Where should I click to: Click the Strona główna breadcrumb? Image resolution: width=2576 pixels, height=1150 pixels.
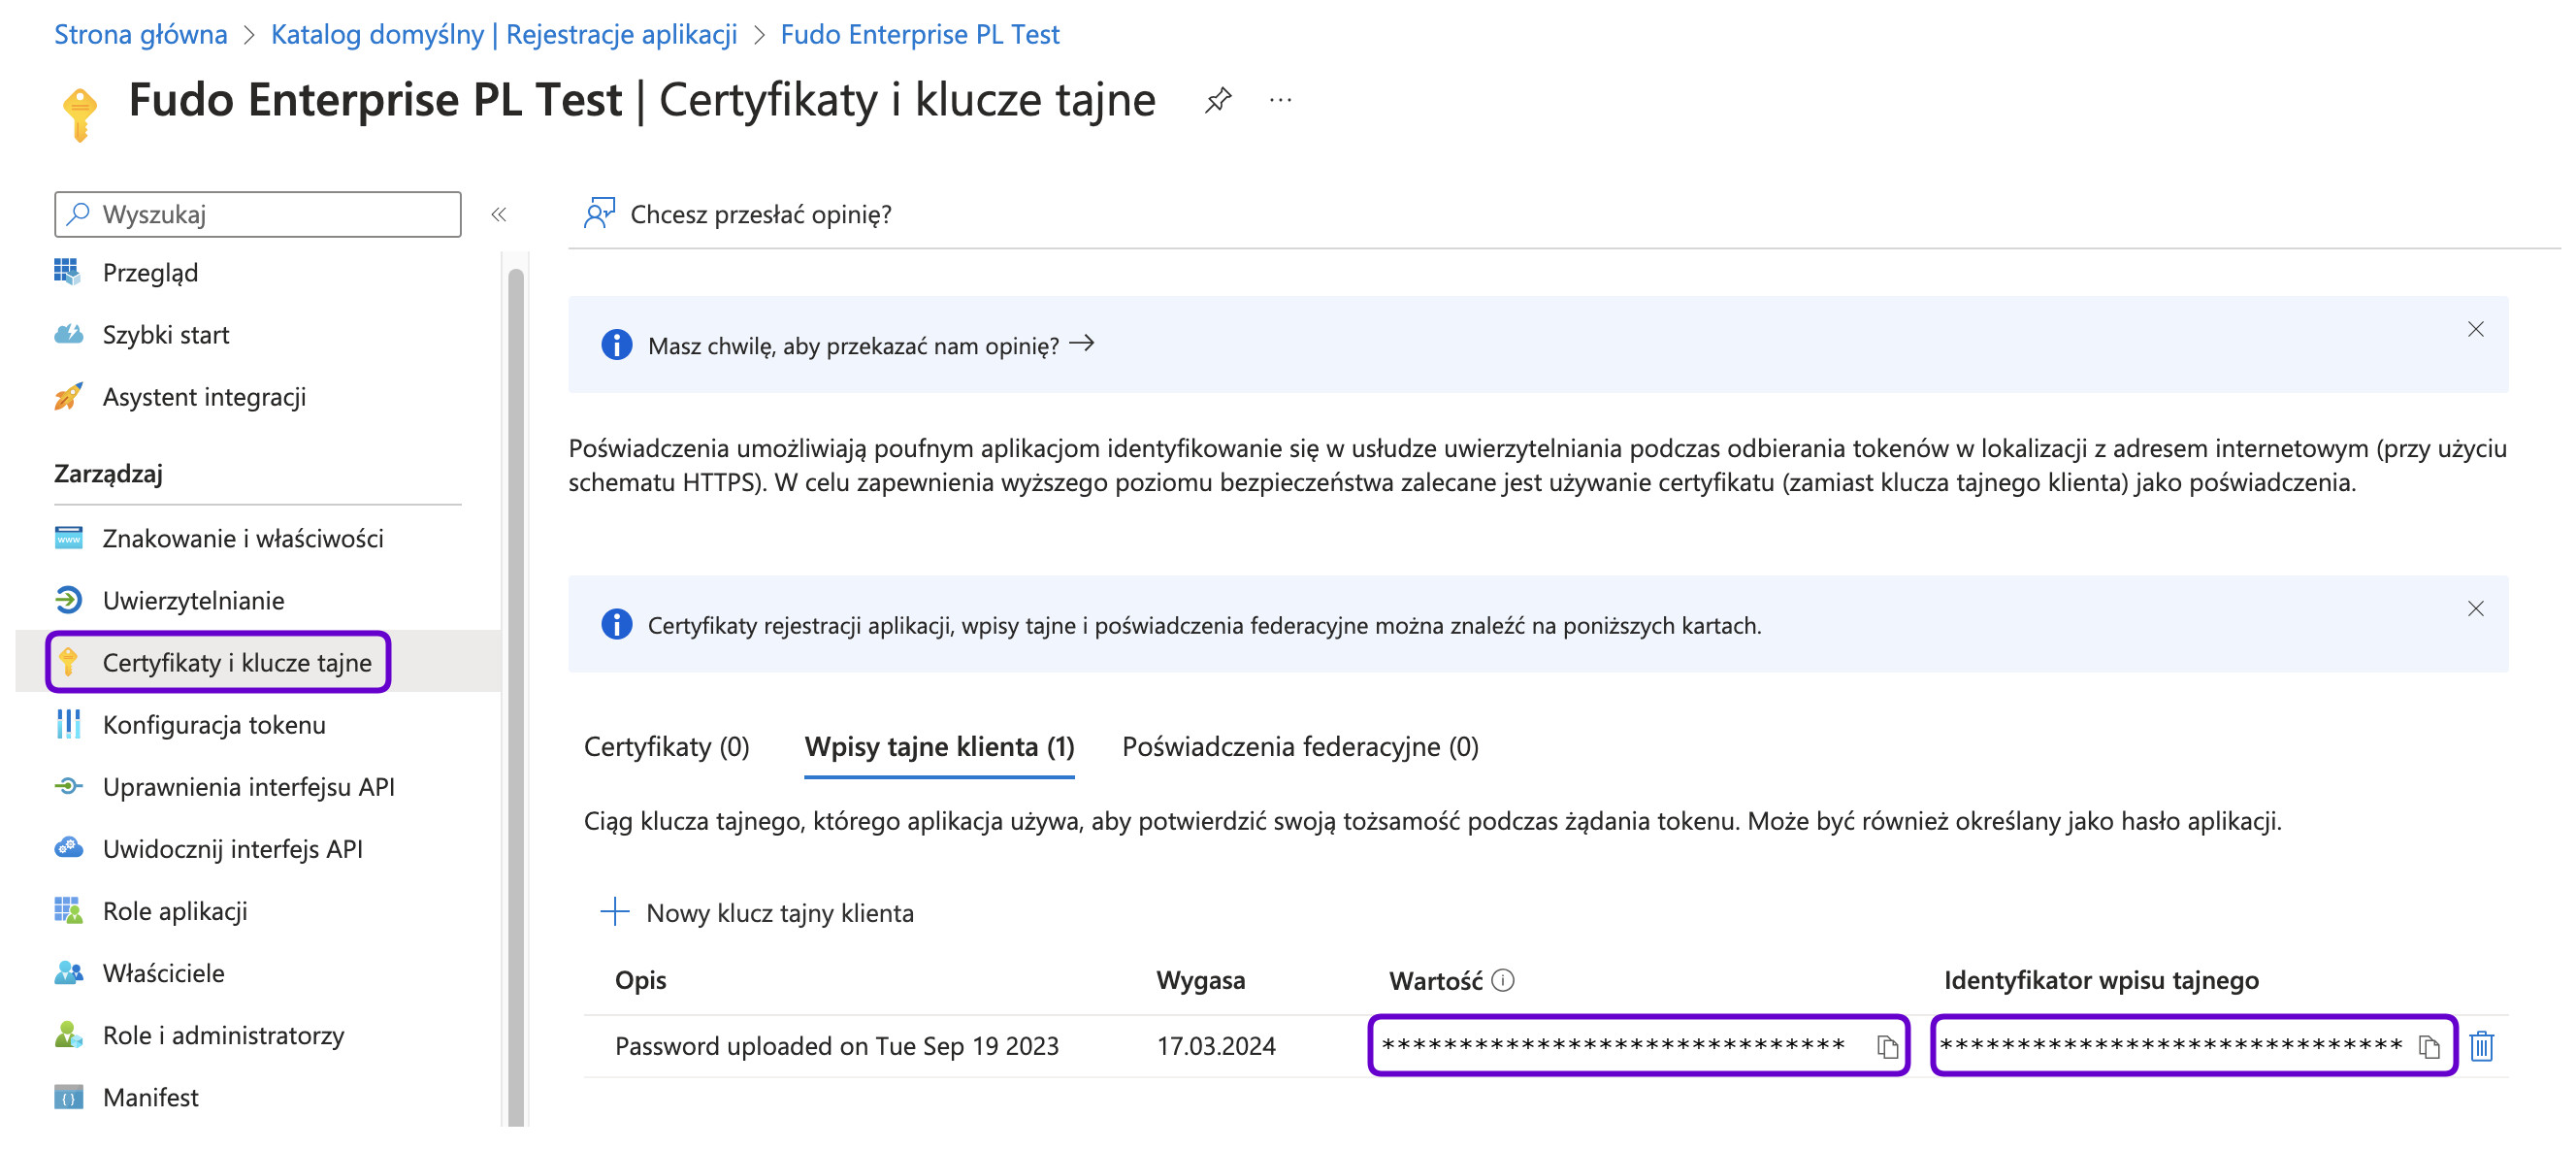(140, 34)
